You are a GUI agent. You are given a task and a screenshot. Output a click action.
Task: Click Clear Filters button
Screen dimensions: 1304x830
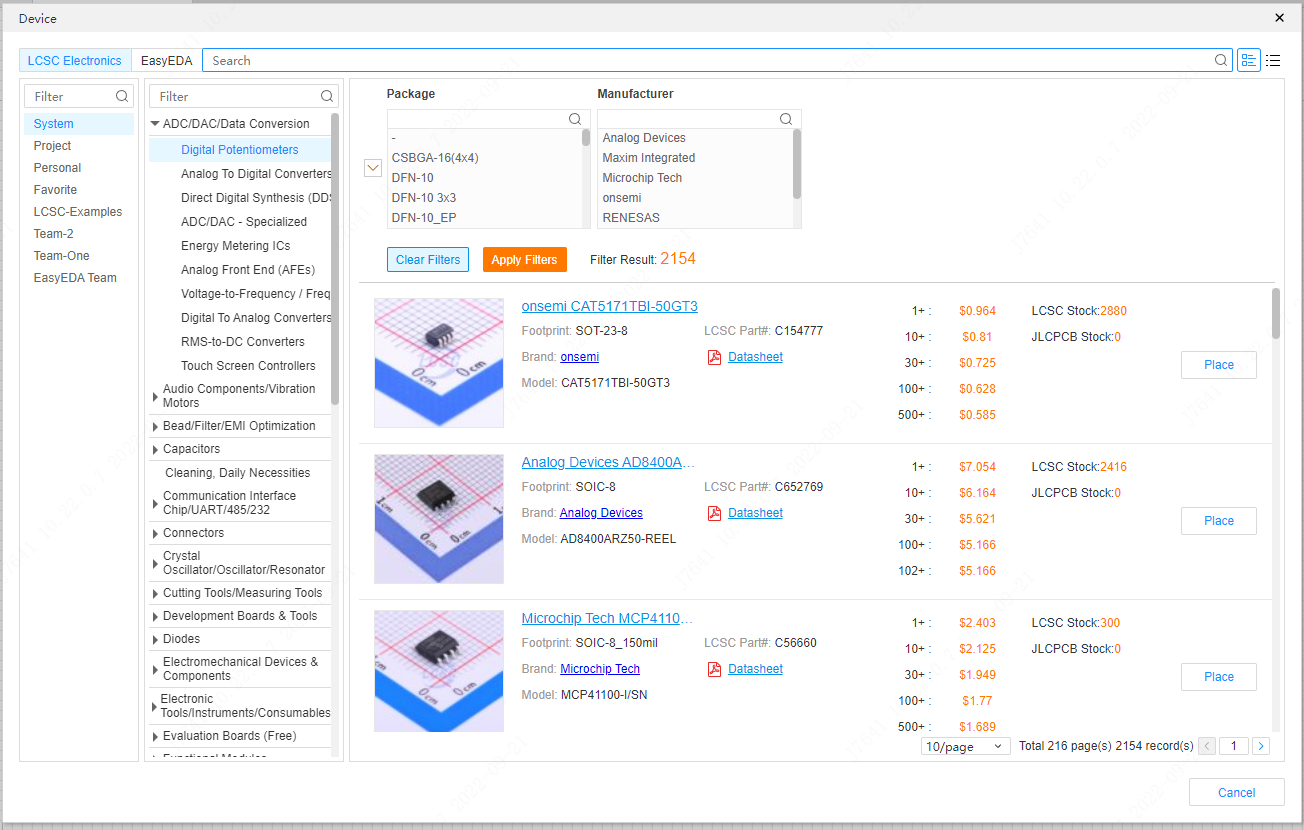[428, 259]
